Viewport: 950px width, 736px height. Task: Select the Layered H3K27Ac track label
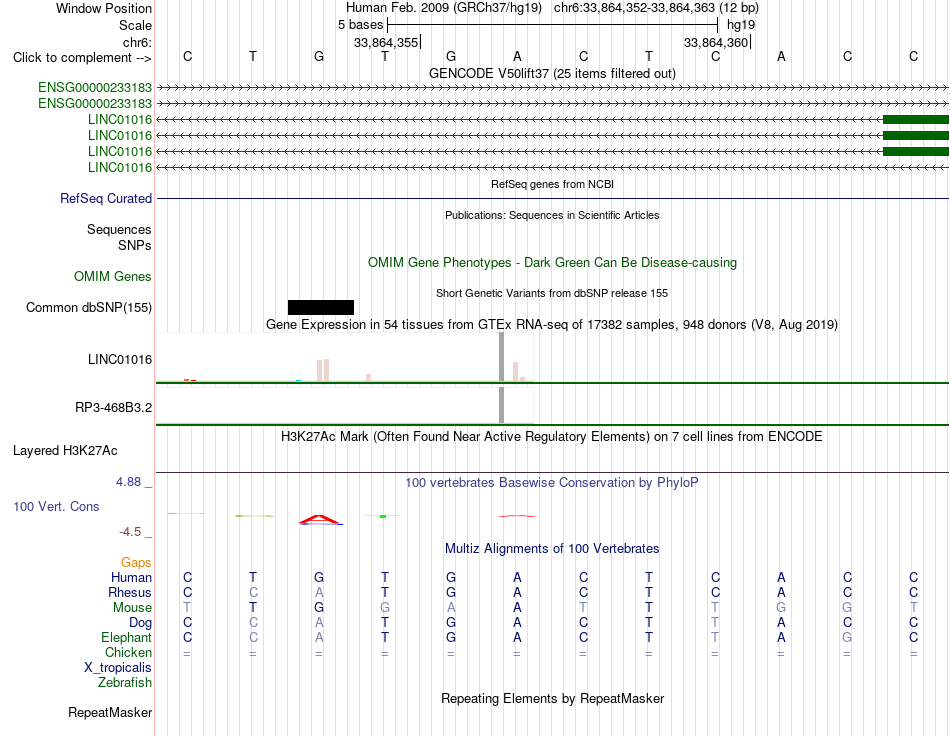(65, 450)
